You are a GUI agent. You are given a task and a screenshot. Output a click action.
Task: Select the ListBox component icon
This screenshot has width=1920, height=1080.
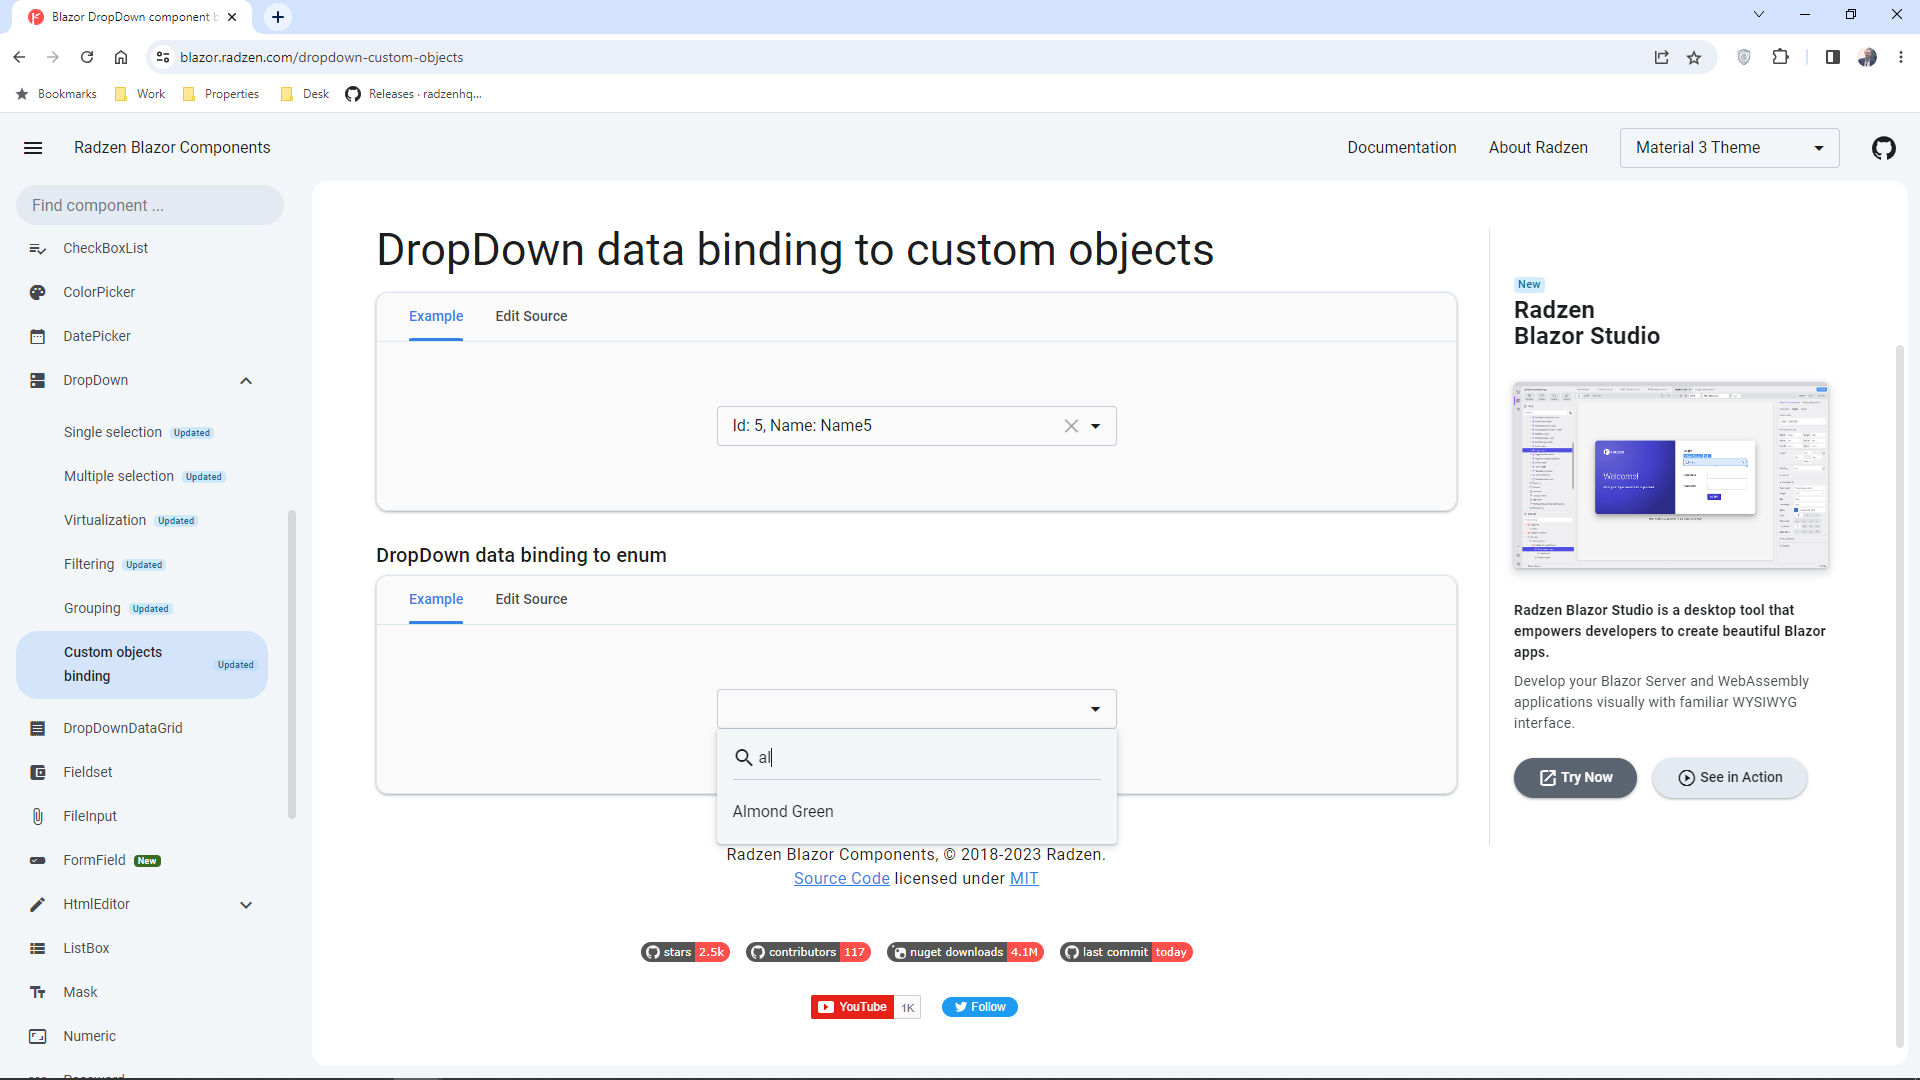point(37,948)
